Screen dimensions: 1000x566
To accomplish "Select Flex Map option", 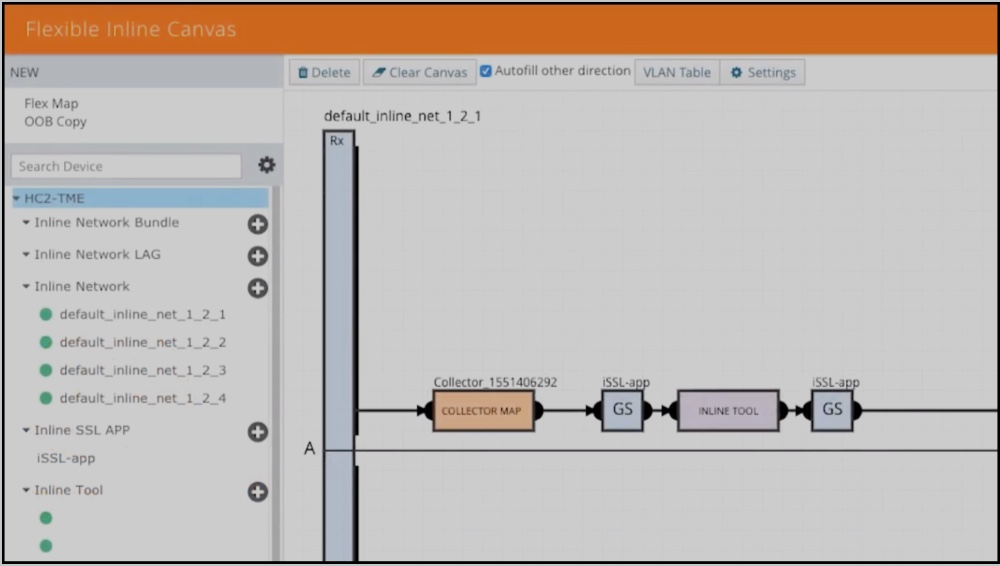I will pyautogui.click(x=51, y=103).
